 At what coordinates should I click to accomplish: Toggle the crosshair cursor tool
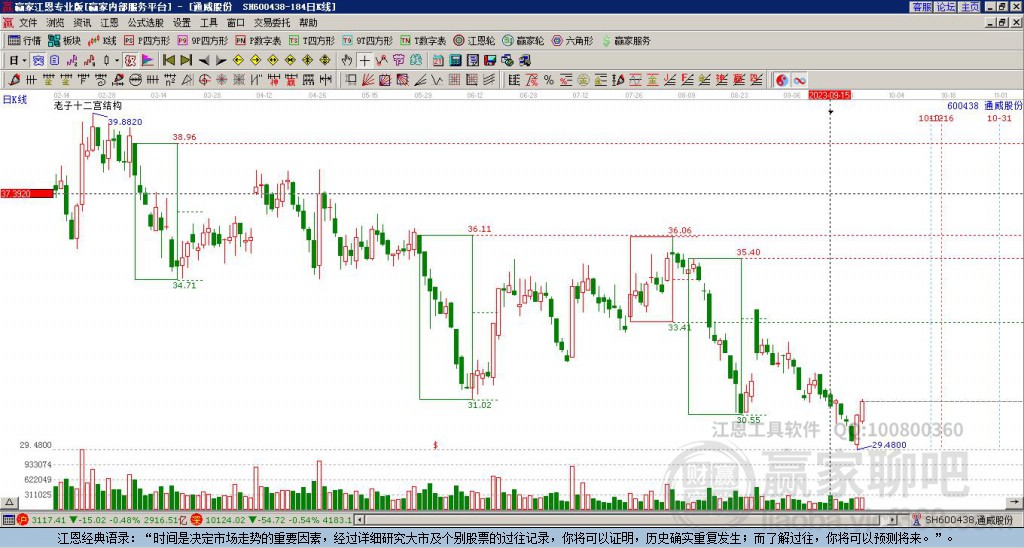(364, 60)
